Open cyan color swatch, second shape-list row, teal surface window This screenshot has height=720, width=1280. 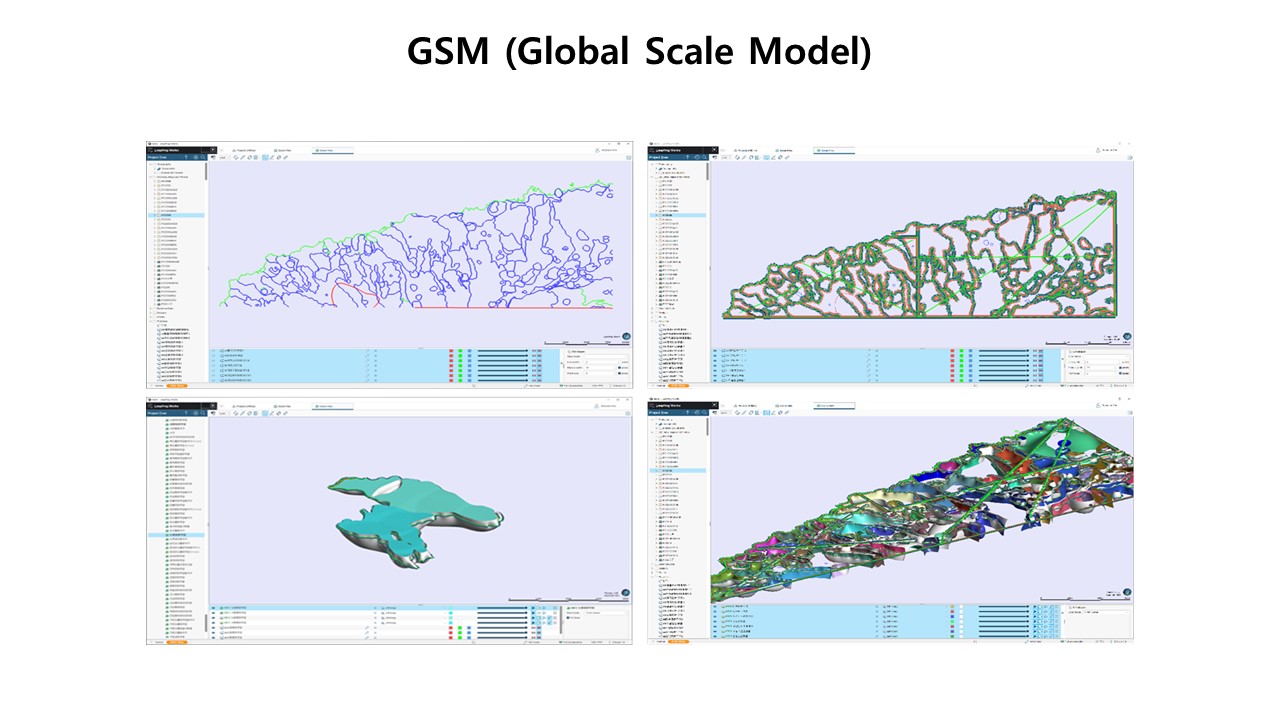451,613
